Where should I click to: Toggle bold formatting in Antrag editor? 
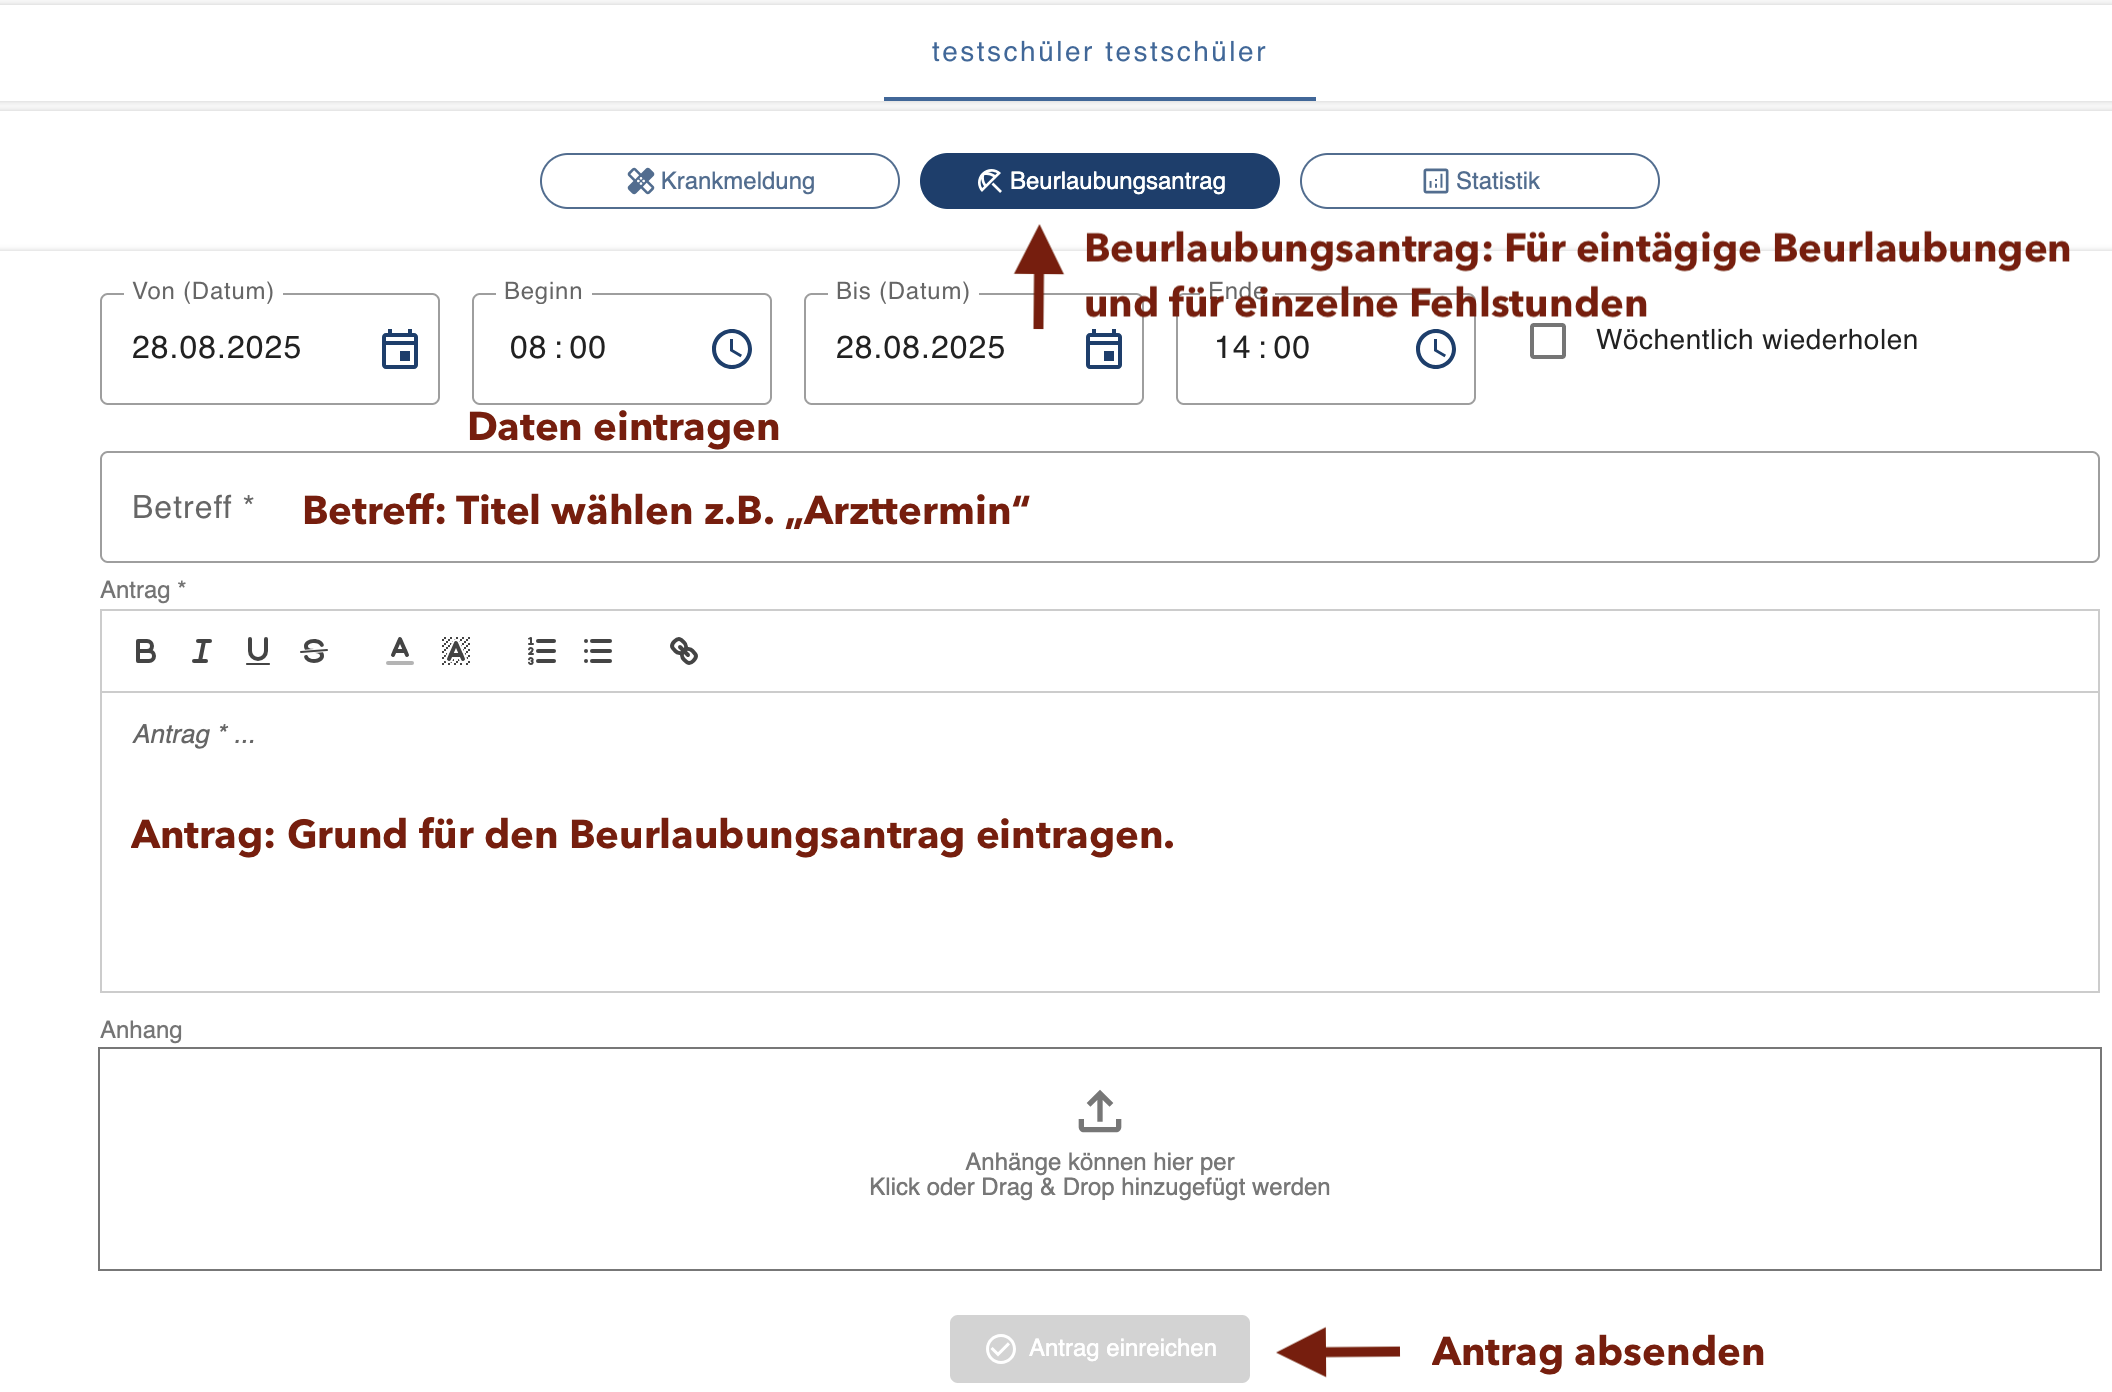145,651
